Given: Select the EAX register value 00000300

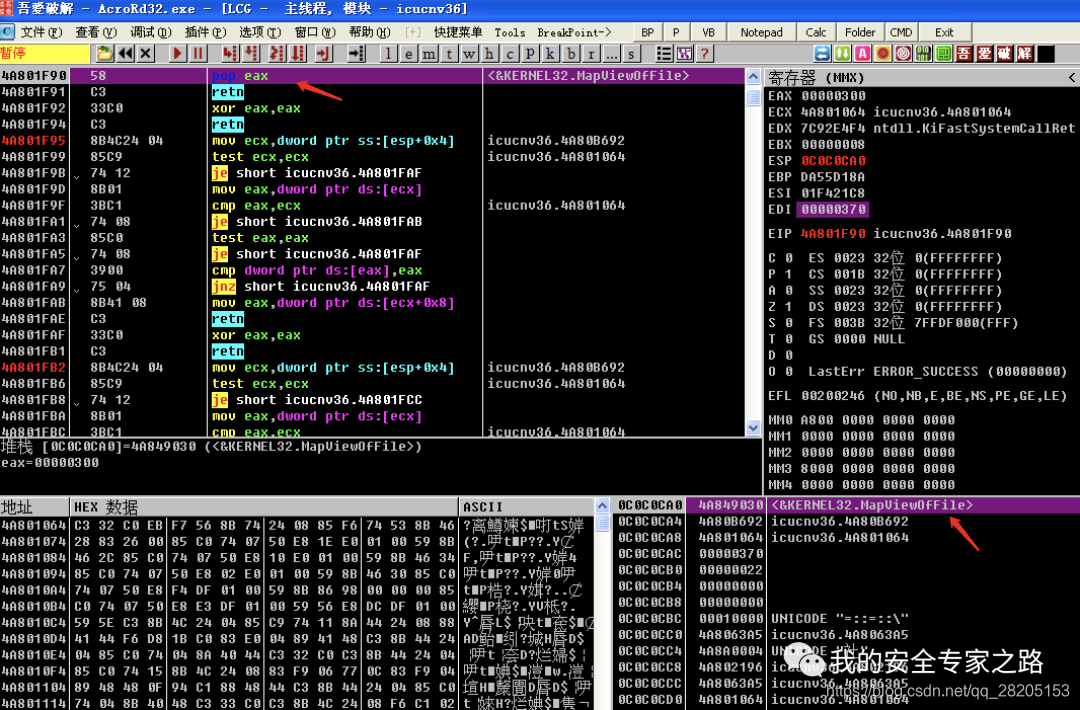Looking at the screenshot, I should click(833, 96).
